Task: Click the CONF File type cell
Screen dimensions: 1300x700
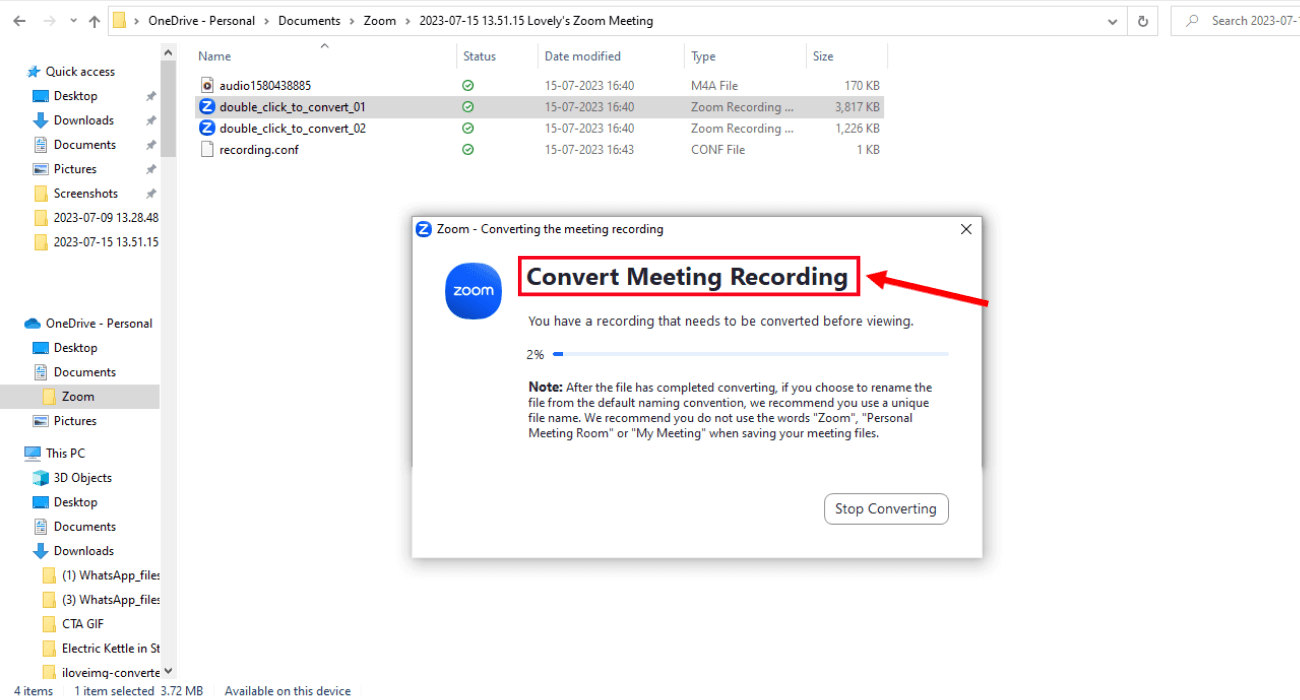Action: pyautogui.click(x=717, y=150)
